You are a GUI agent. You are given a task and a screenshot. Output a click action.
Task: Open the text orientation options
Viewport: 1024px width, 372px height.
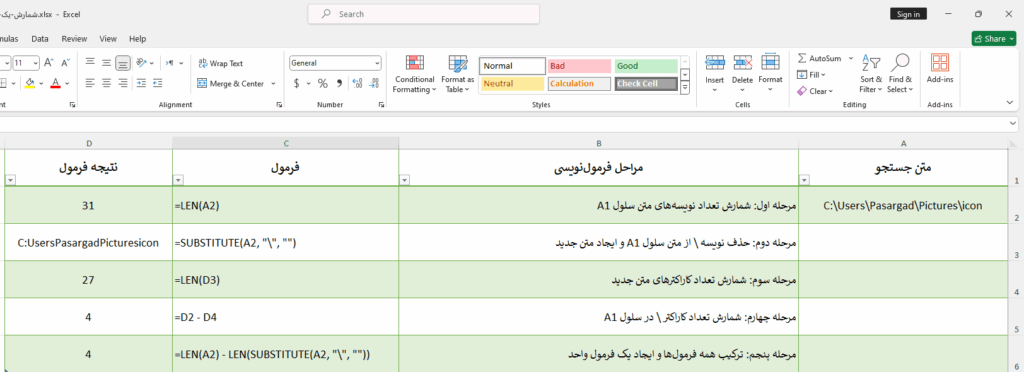coord(145,63)
